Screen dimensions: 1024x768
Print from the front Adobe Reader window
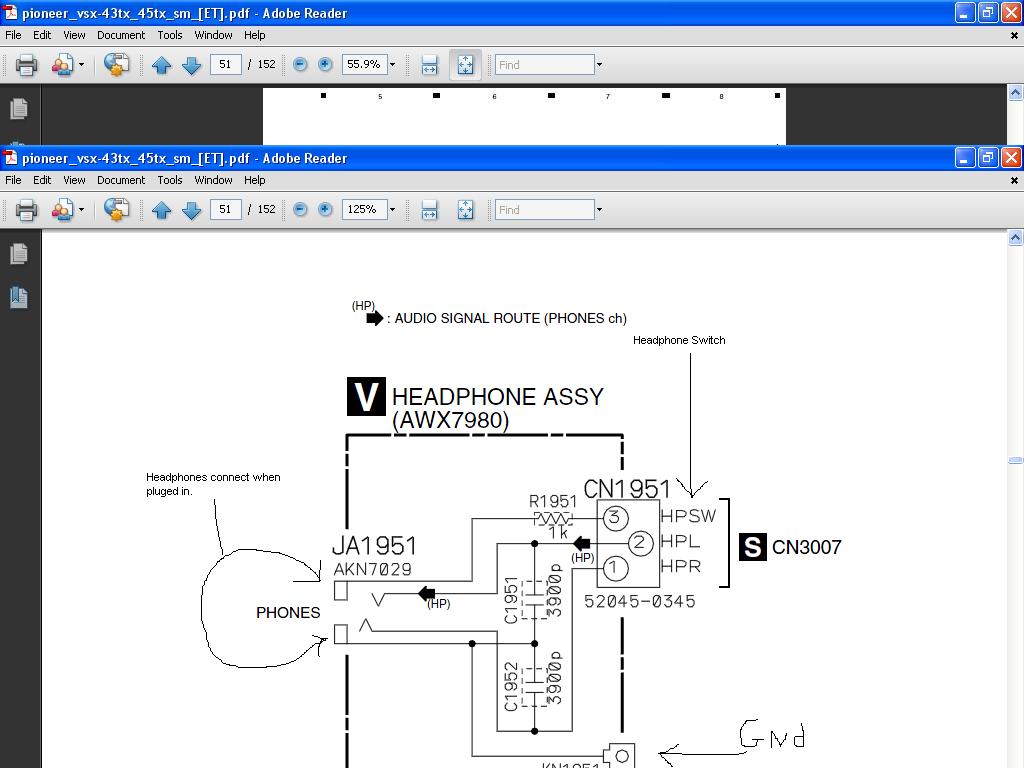pyautogui.click(x=26, y=210)
